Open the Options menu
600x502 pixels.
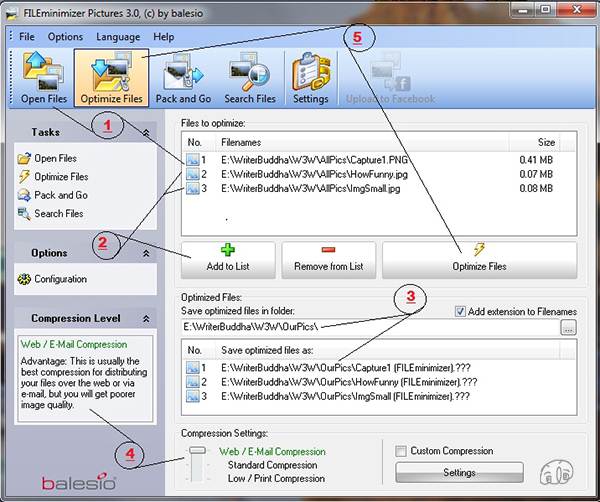(x=65, y=37)
